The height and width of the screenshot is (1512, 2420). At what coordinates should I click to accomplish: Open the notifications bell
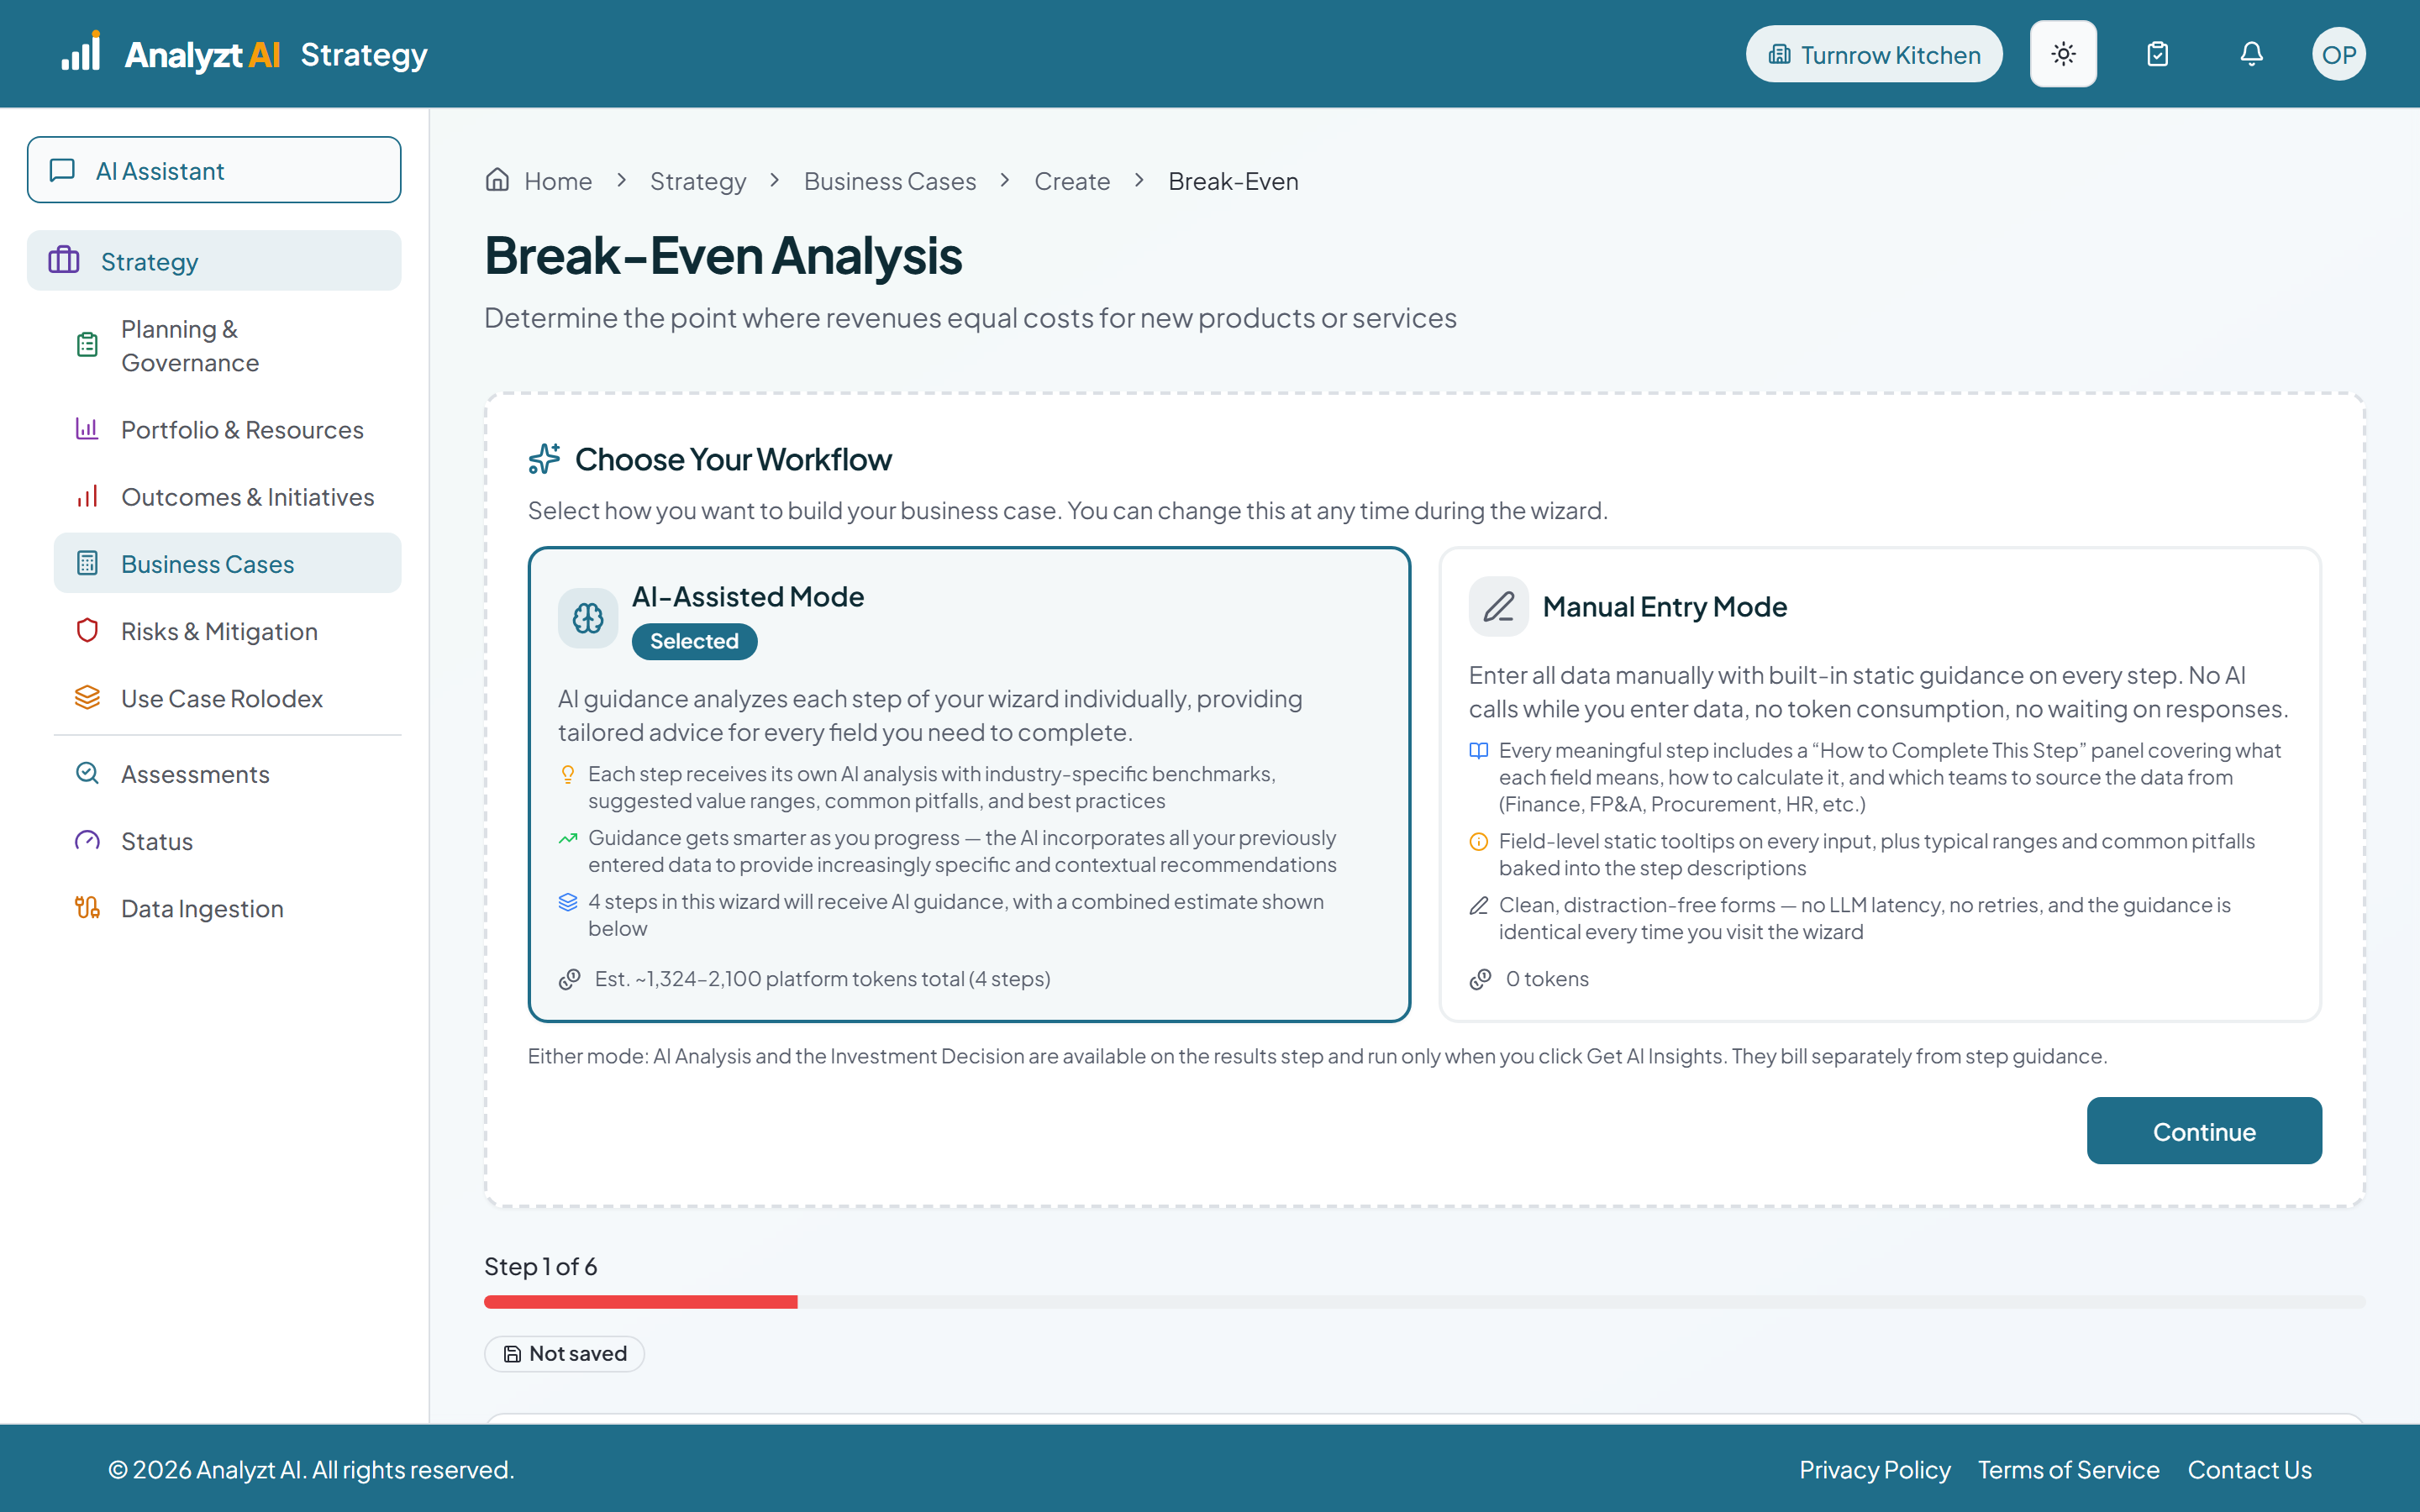point(2251,54)
